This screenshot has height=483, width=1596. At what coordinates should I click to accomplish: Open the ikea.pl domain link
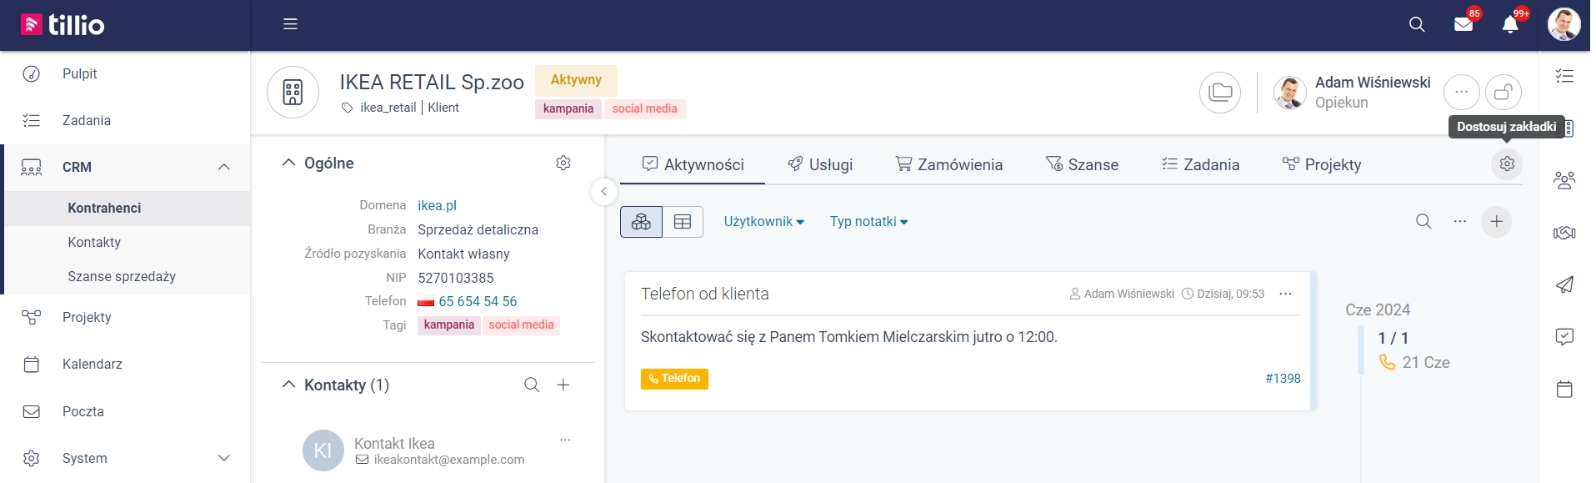coord(437,205)
